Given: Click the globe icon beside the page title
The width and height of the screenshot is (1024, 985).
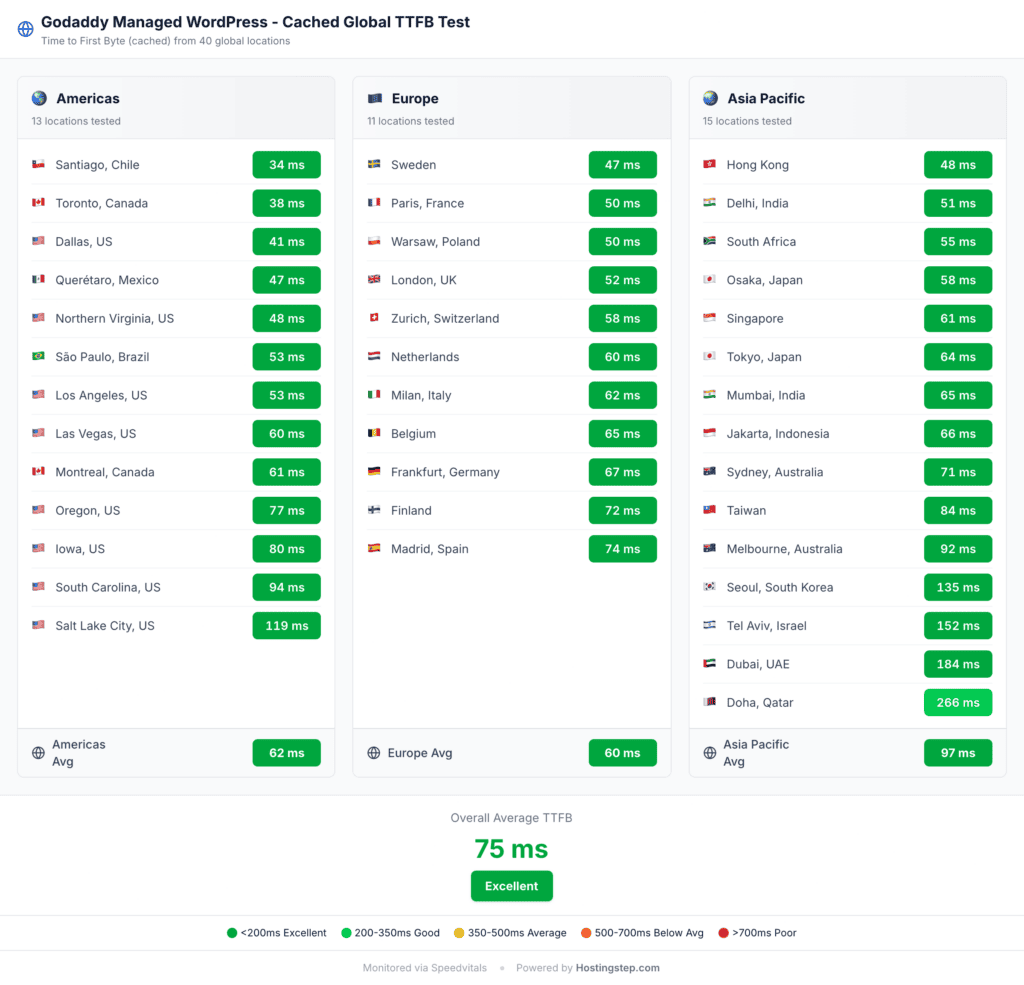Looking at the screenshot, I should click(x=25, y=29).
